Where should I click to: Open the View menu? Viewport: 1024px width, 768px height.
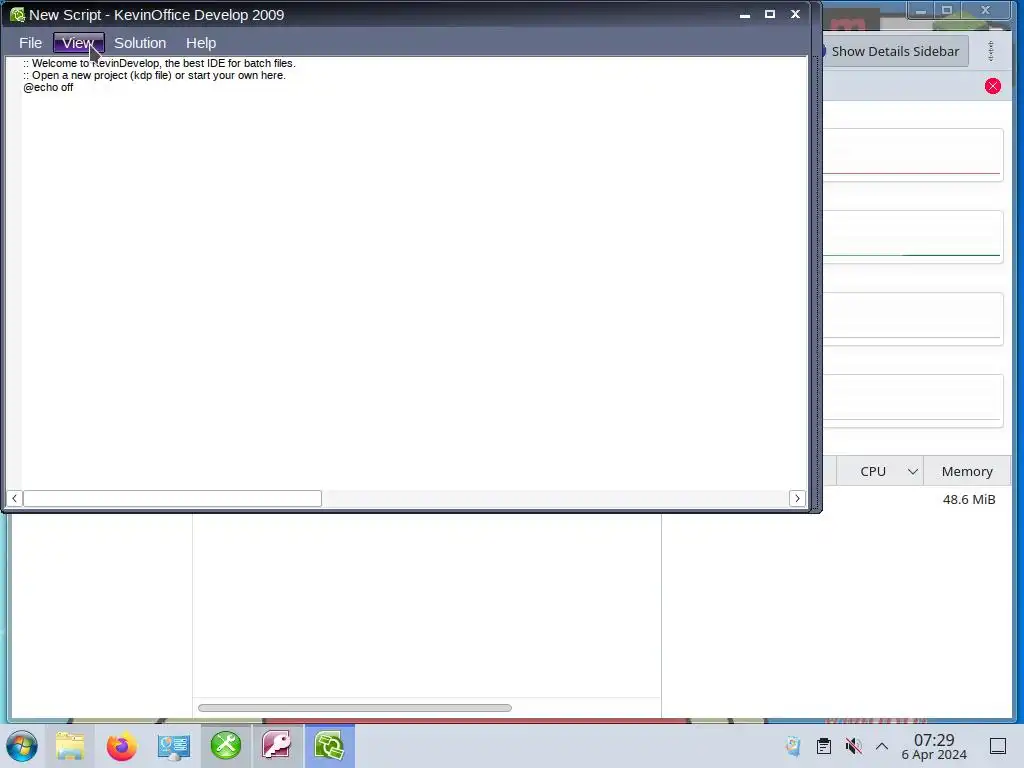tap(78, 43)
